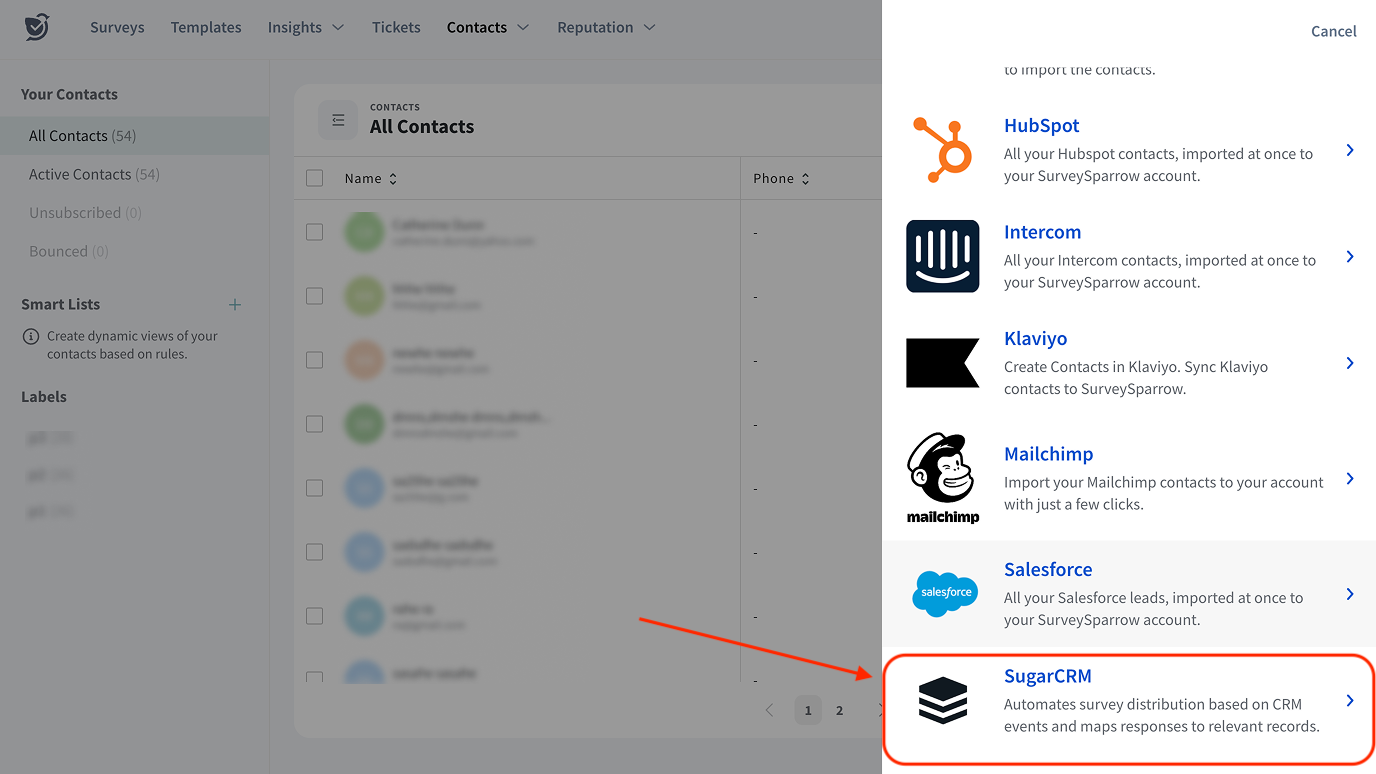Check the first contact row checkbox
Image resolution: width=1376 pixels, height=774 pixels.
[x=315, y=232]
